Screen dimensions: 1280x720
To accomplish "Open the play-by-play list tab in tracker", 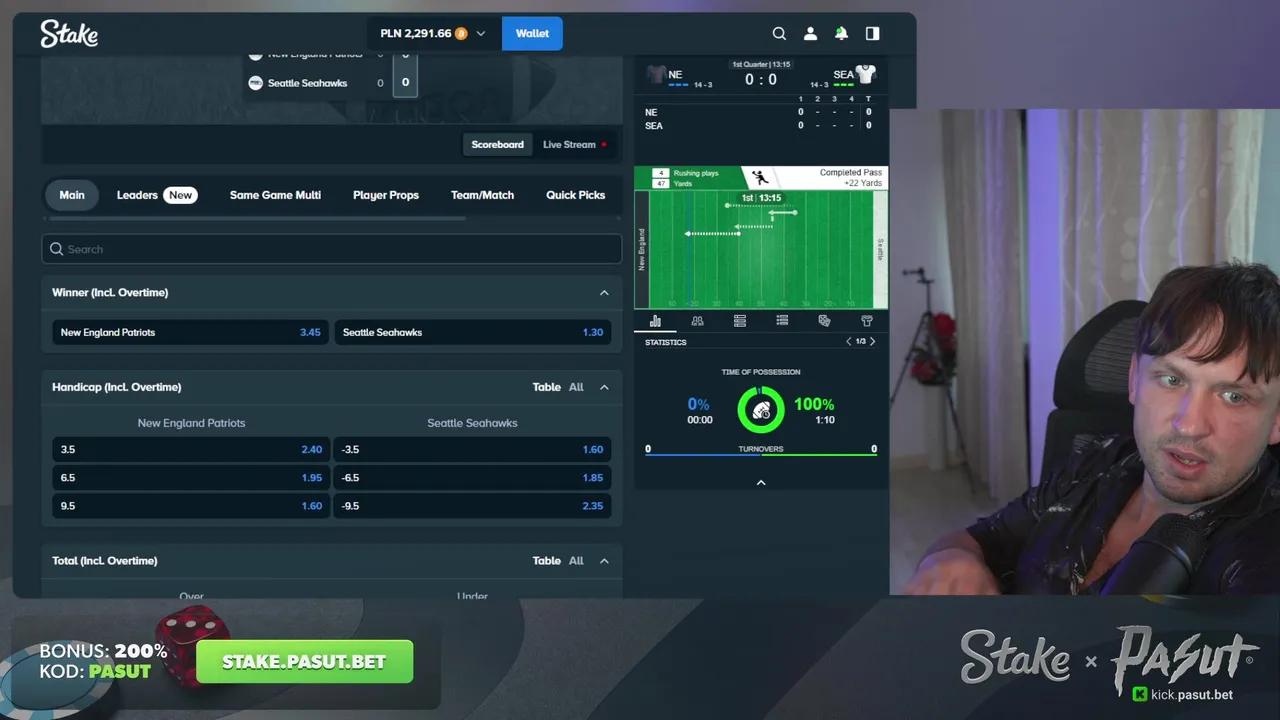I will 782,321.
